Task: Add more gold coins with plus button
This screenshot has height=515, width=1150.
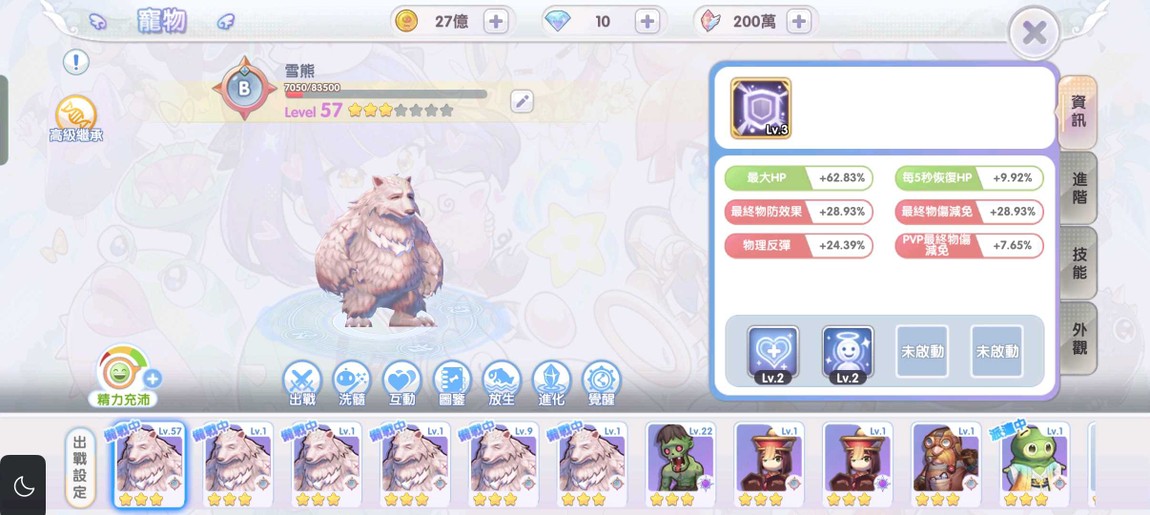Action: 497,22
